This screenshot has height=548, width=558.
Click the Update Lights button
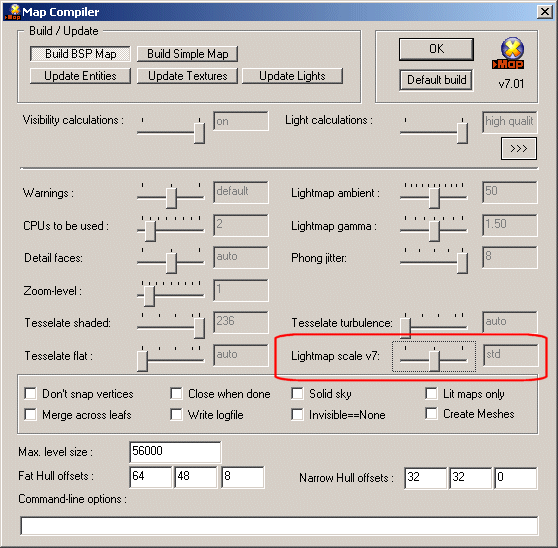click(x=292, y=76)
